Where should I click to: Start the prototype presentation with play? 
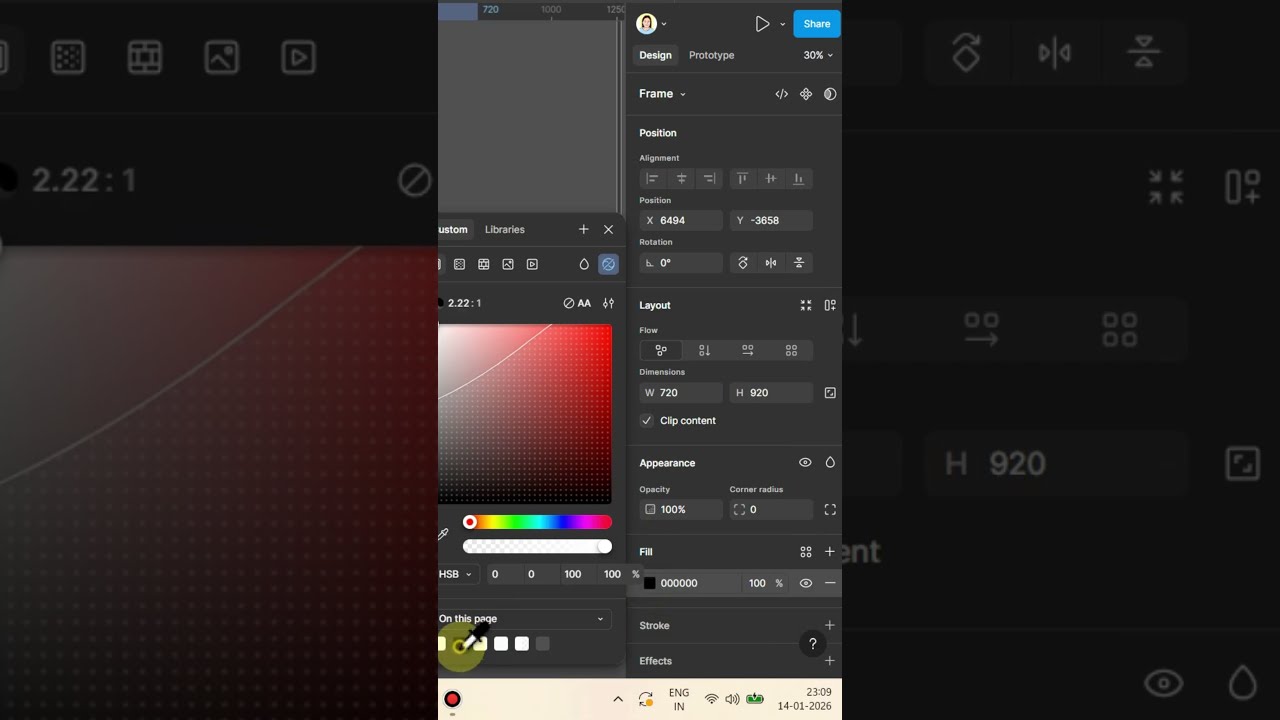[x=762, y=24]
